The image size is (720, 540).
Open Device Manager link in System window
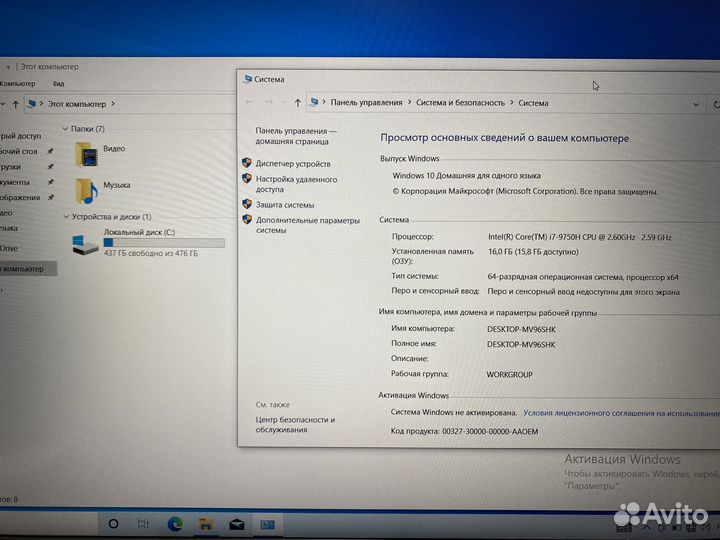click(293, 164)
